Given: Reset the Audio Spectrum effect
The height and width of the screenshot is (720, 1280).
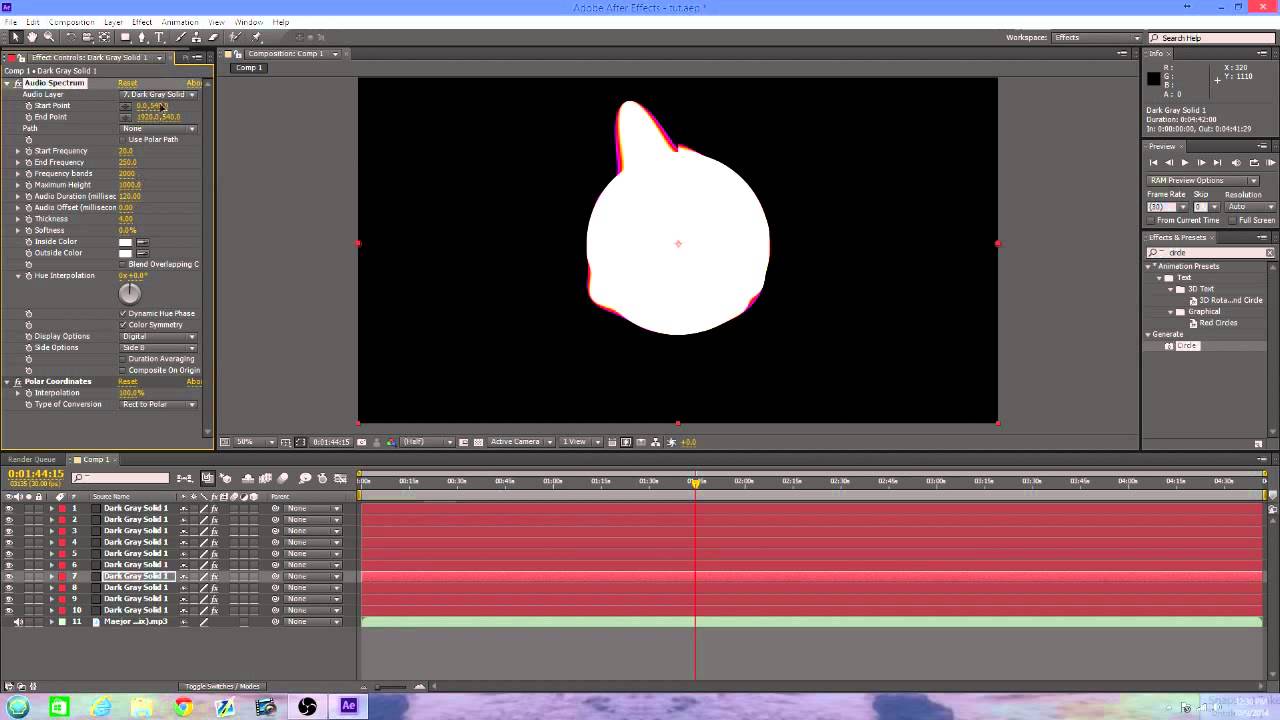Looking at the screenshot, I should pyautogui.click(x=128, y=83).
